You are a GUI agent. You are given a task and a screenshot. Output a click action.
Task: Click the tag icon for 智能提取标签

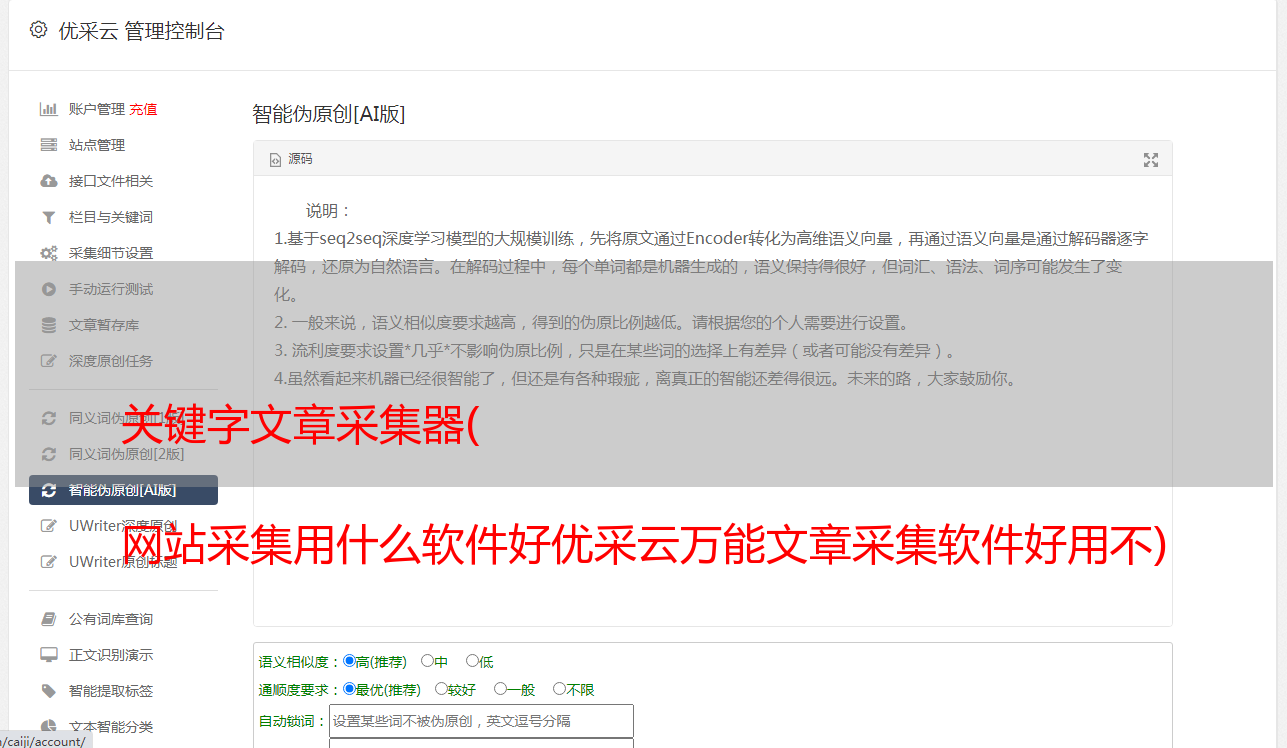(x=48, y=691)
